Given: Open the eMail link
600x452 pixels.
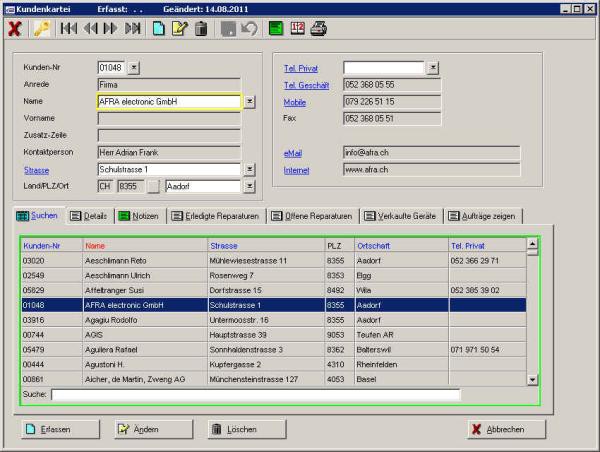Looking at the screenshot, I should [x=293, y=153].
